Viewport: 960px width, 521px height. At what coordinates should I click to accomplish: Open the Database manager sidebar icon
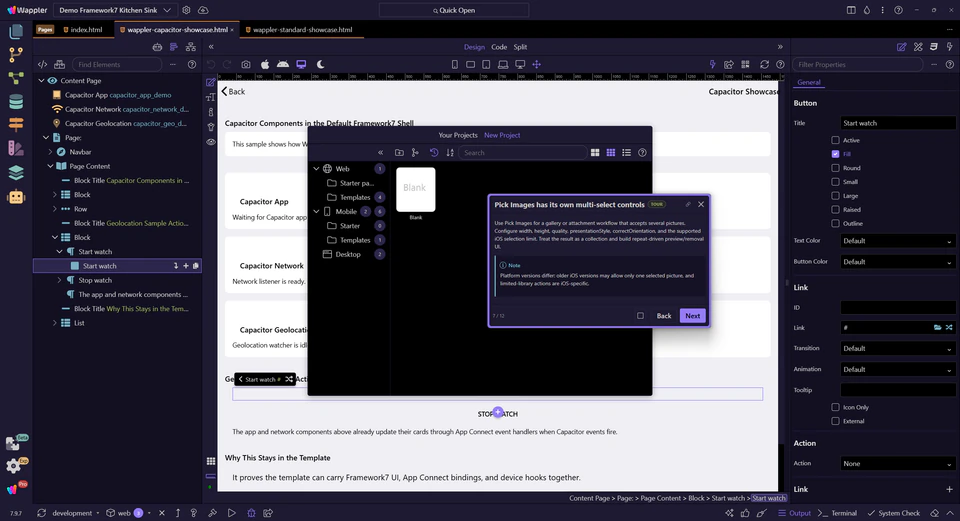pyautogui.click(x=16, y=102)
